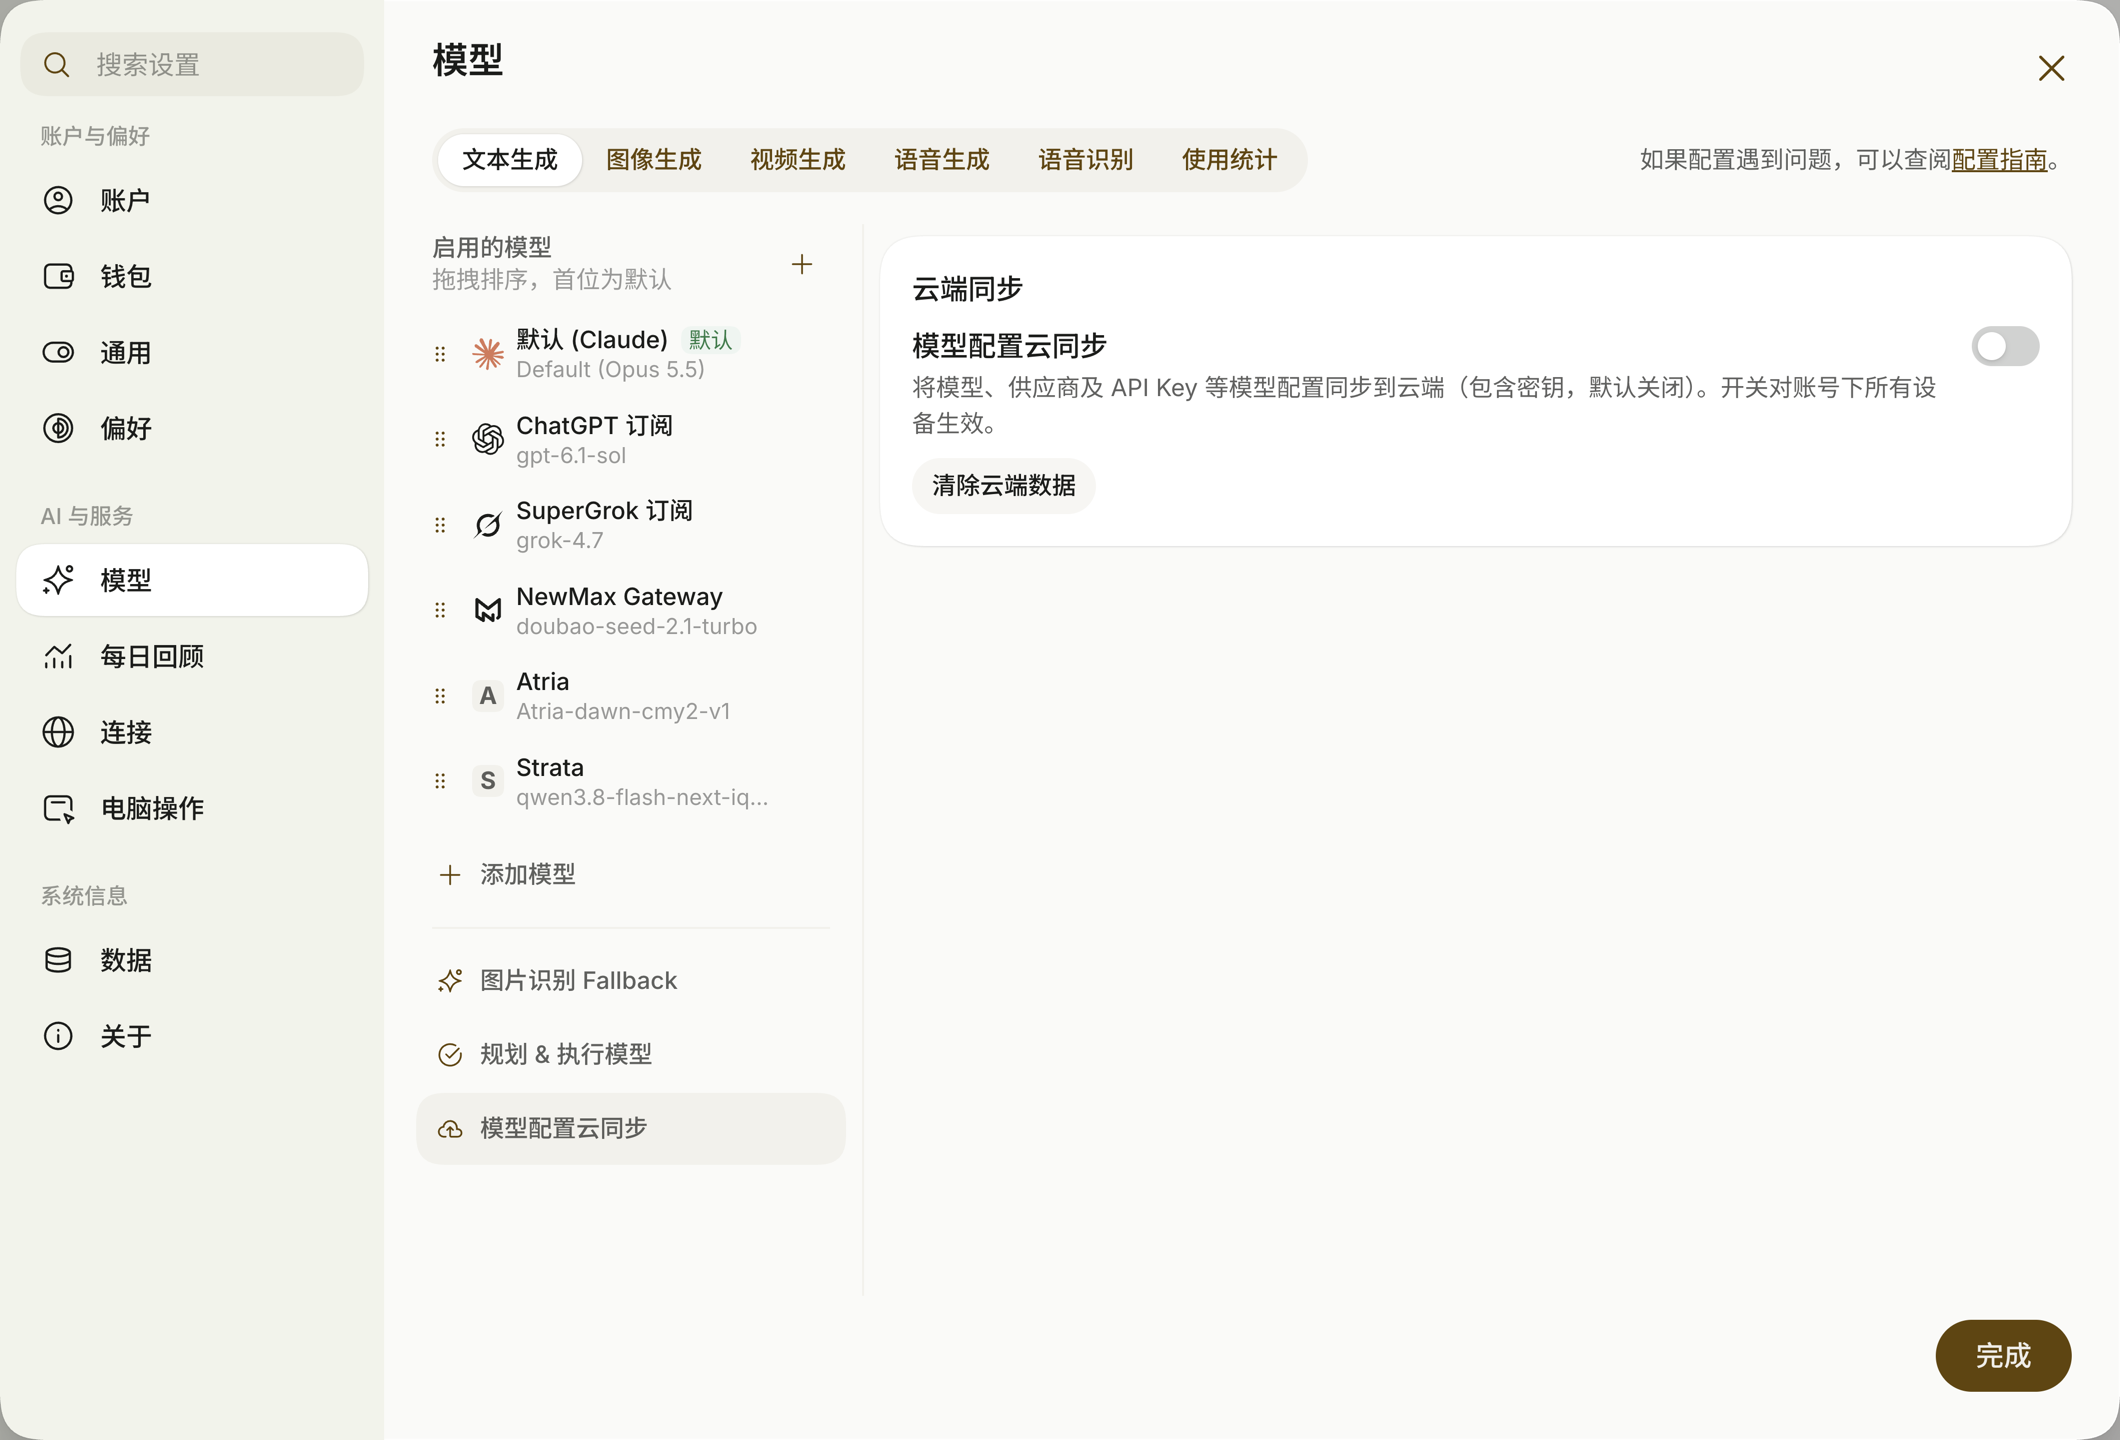Viewport: 2120px width, 1440px height.
Task: Open 电脑操作 in the sidebar
Action: click(x=192, y=808)
